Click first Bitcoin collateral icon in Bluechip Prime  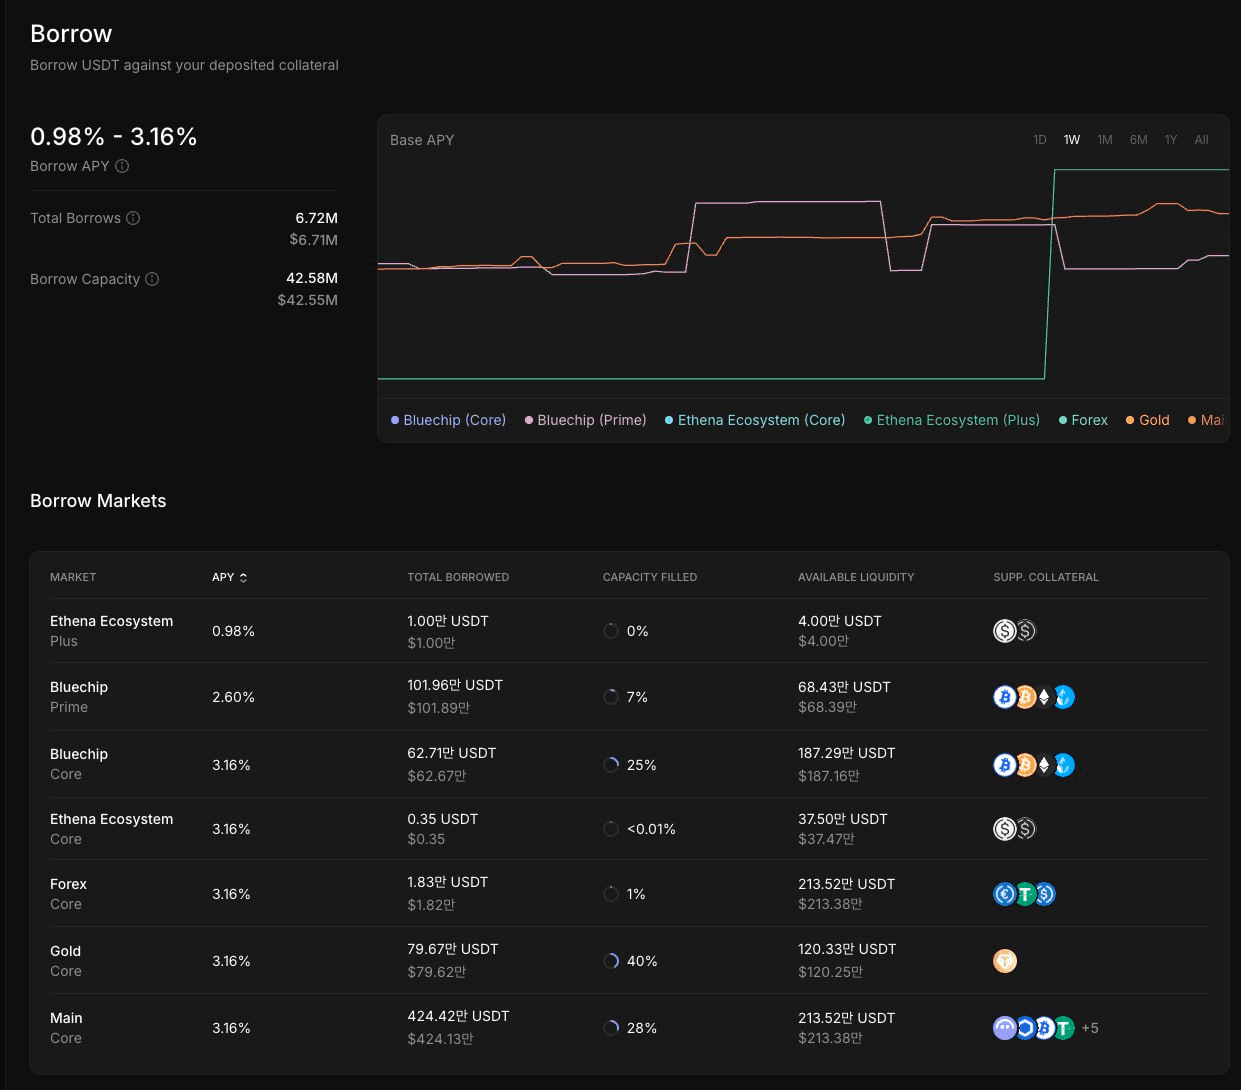tap(1004, 697)
